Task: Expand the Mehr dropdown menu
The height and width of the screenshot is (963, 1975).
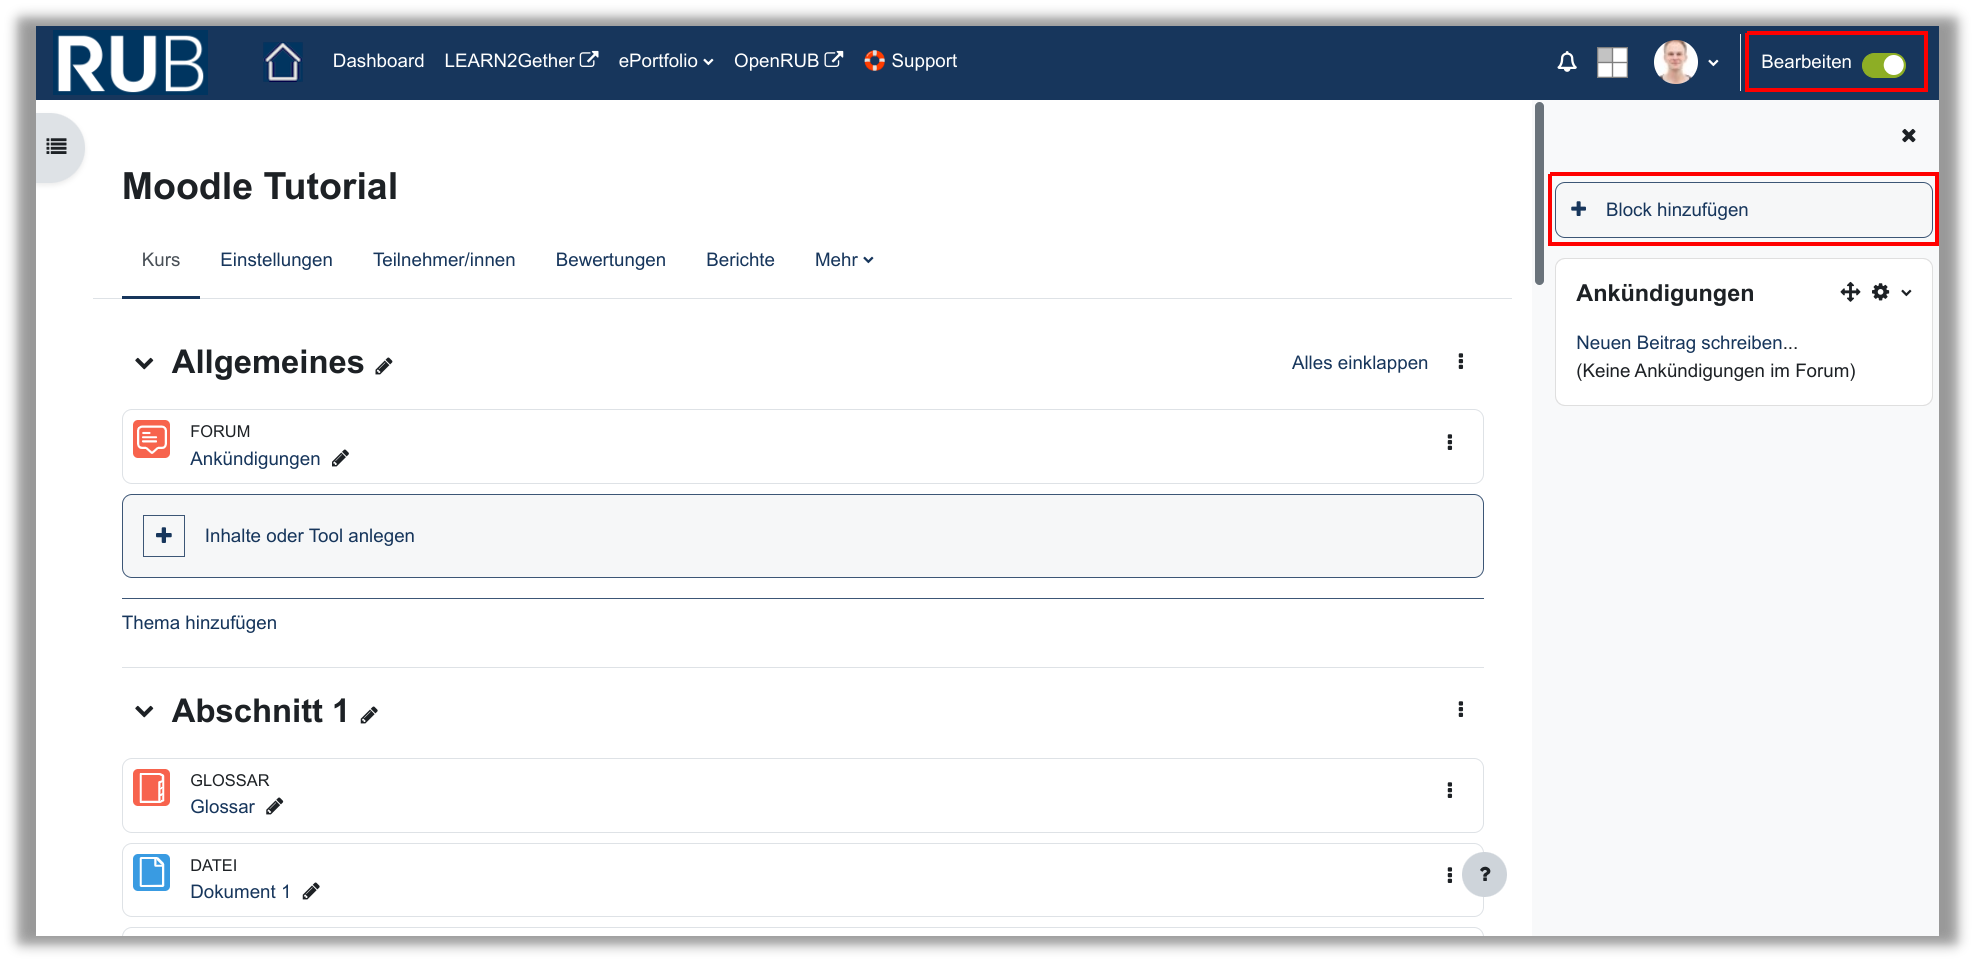Action: [843, 260]
